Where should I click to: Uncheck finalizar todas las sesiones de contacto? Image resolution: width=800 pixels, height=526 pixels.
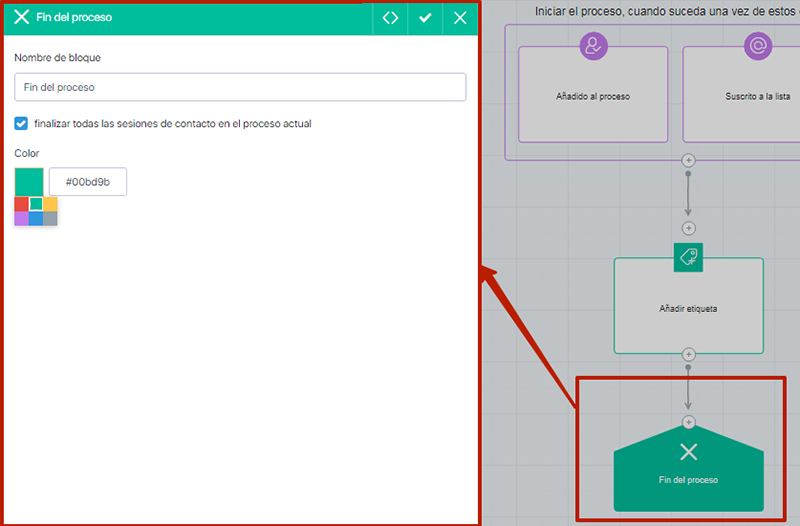tap(21, 124)
